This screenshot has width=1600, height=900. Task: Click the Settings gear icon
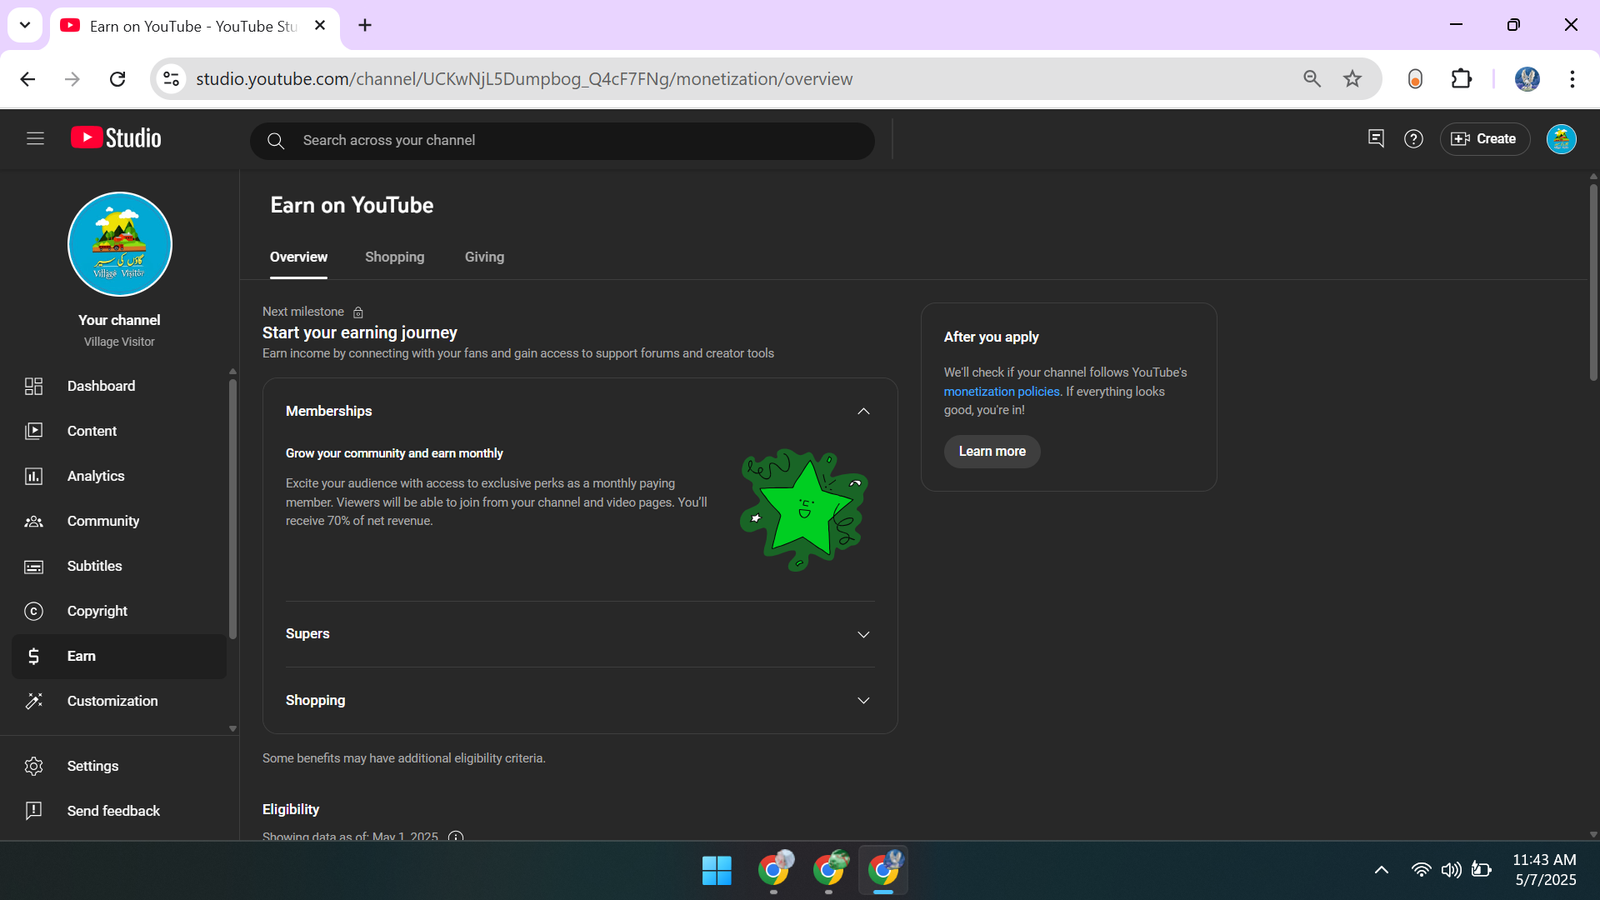point(34,766)
